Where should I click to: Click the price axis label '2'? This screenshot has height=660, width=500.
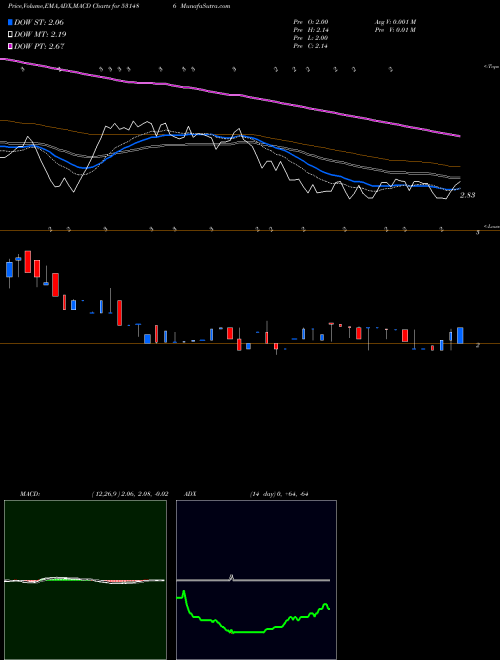(x=478, y=345)
